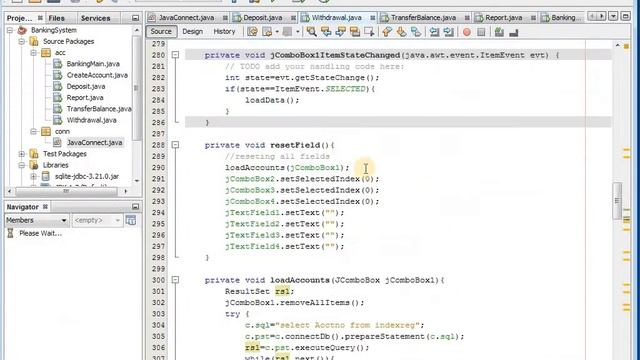Open the Members dropdown in Navigator
Viewport: 640px width, 360px height.
(x=36, y=220)
